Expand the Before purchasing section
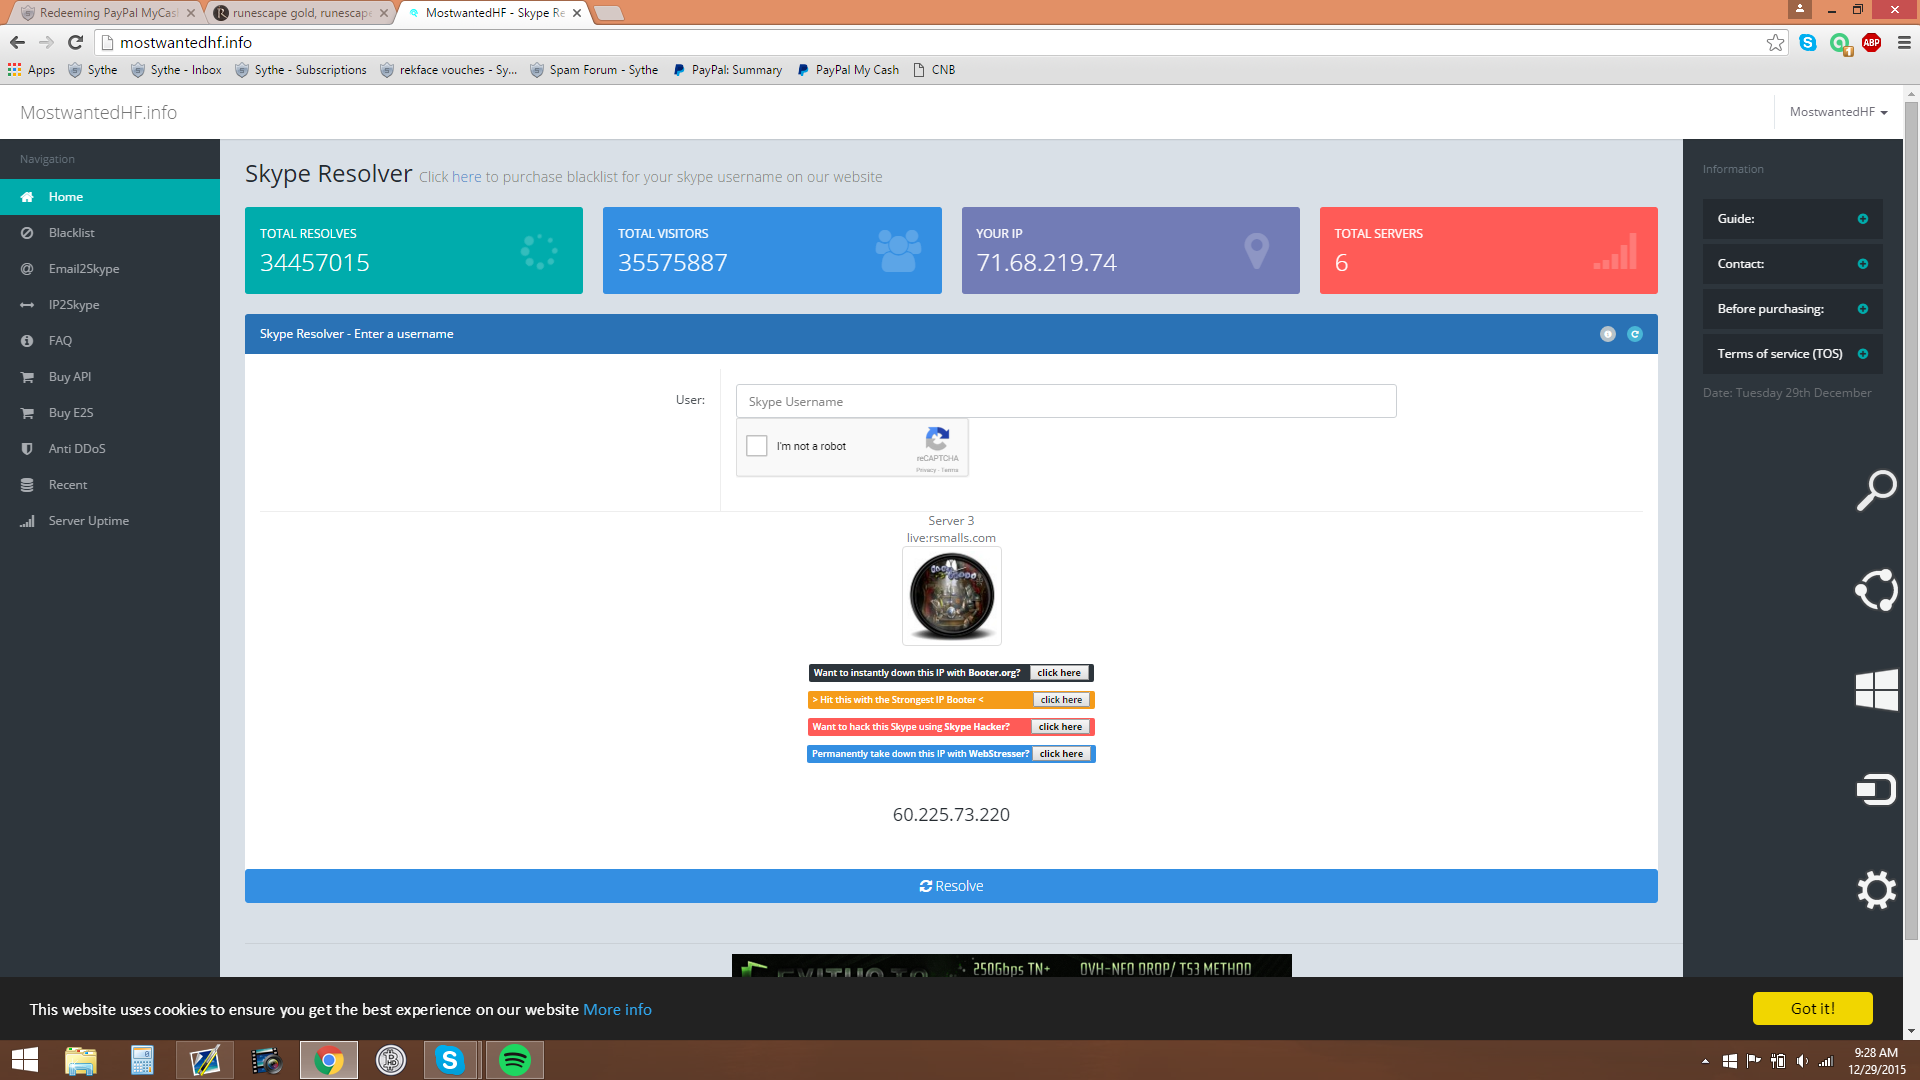The height and width of the screenshot is (1080, 1920). 1792,309
